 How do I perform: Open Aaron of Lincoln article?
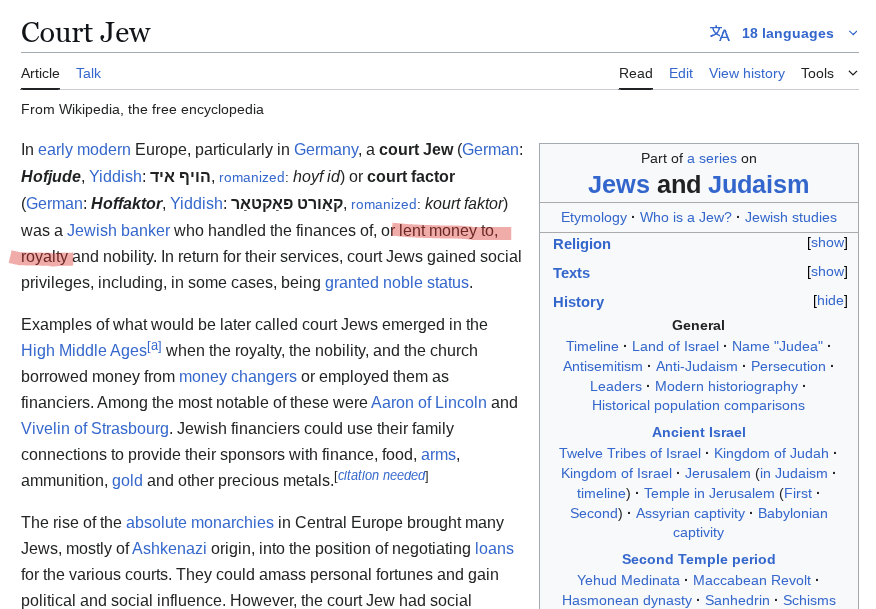coord(429,402)
